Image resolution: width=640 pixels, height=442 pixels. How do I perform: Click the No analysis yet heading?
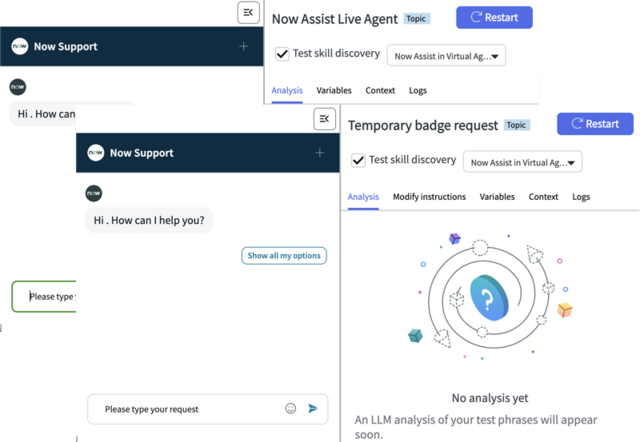pos(490,398)
